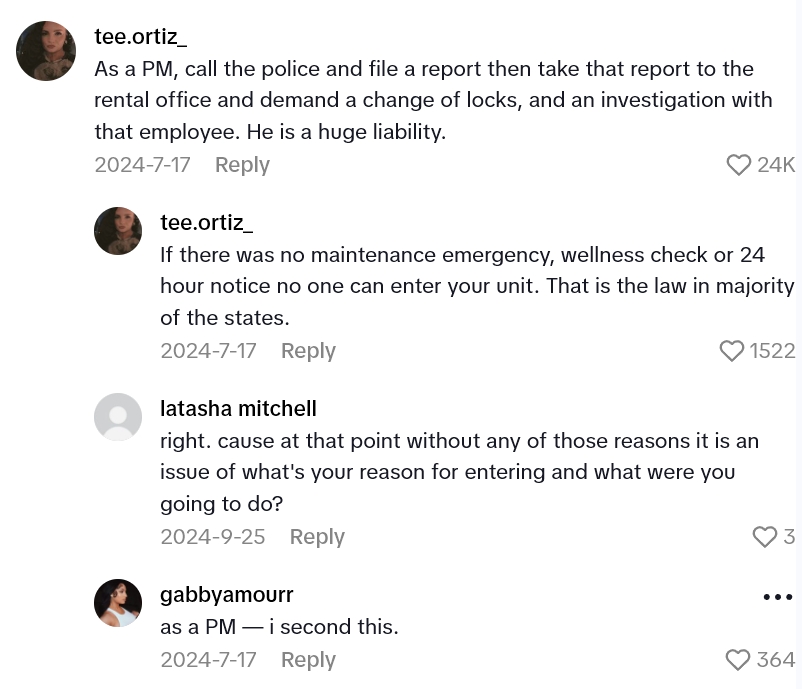Like tee.ortiz_'s top comment with 24K likes
This screenshot has height=689, width=802.
tap(739, 164)
